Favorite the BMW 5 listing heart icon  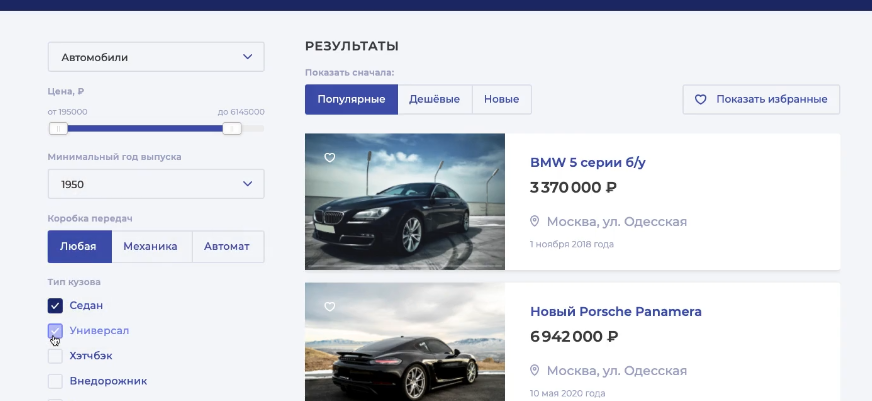click(330, 158)
